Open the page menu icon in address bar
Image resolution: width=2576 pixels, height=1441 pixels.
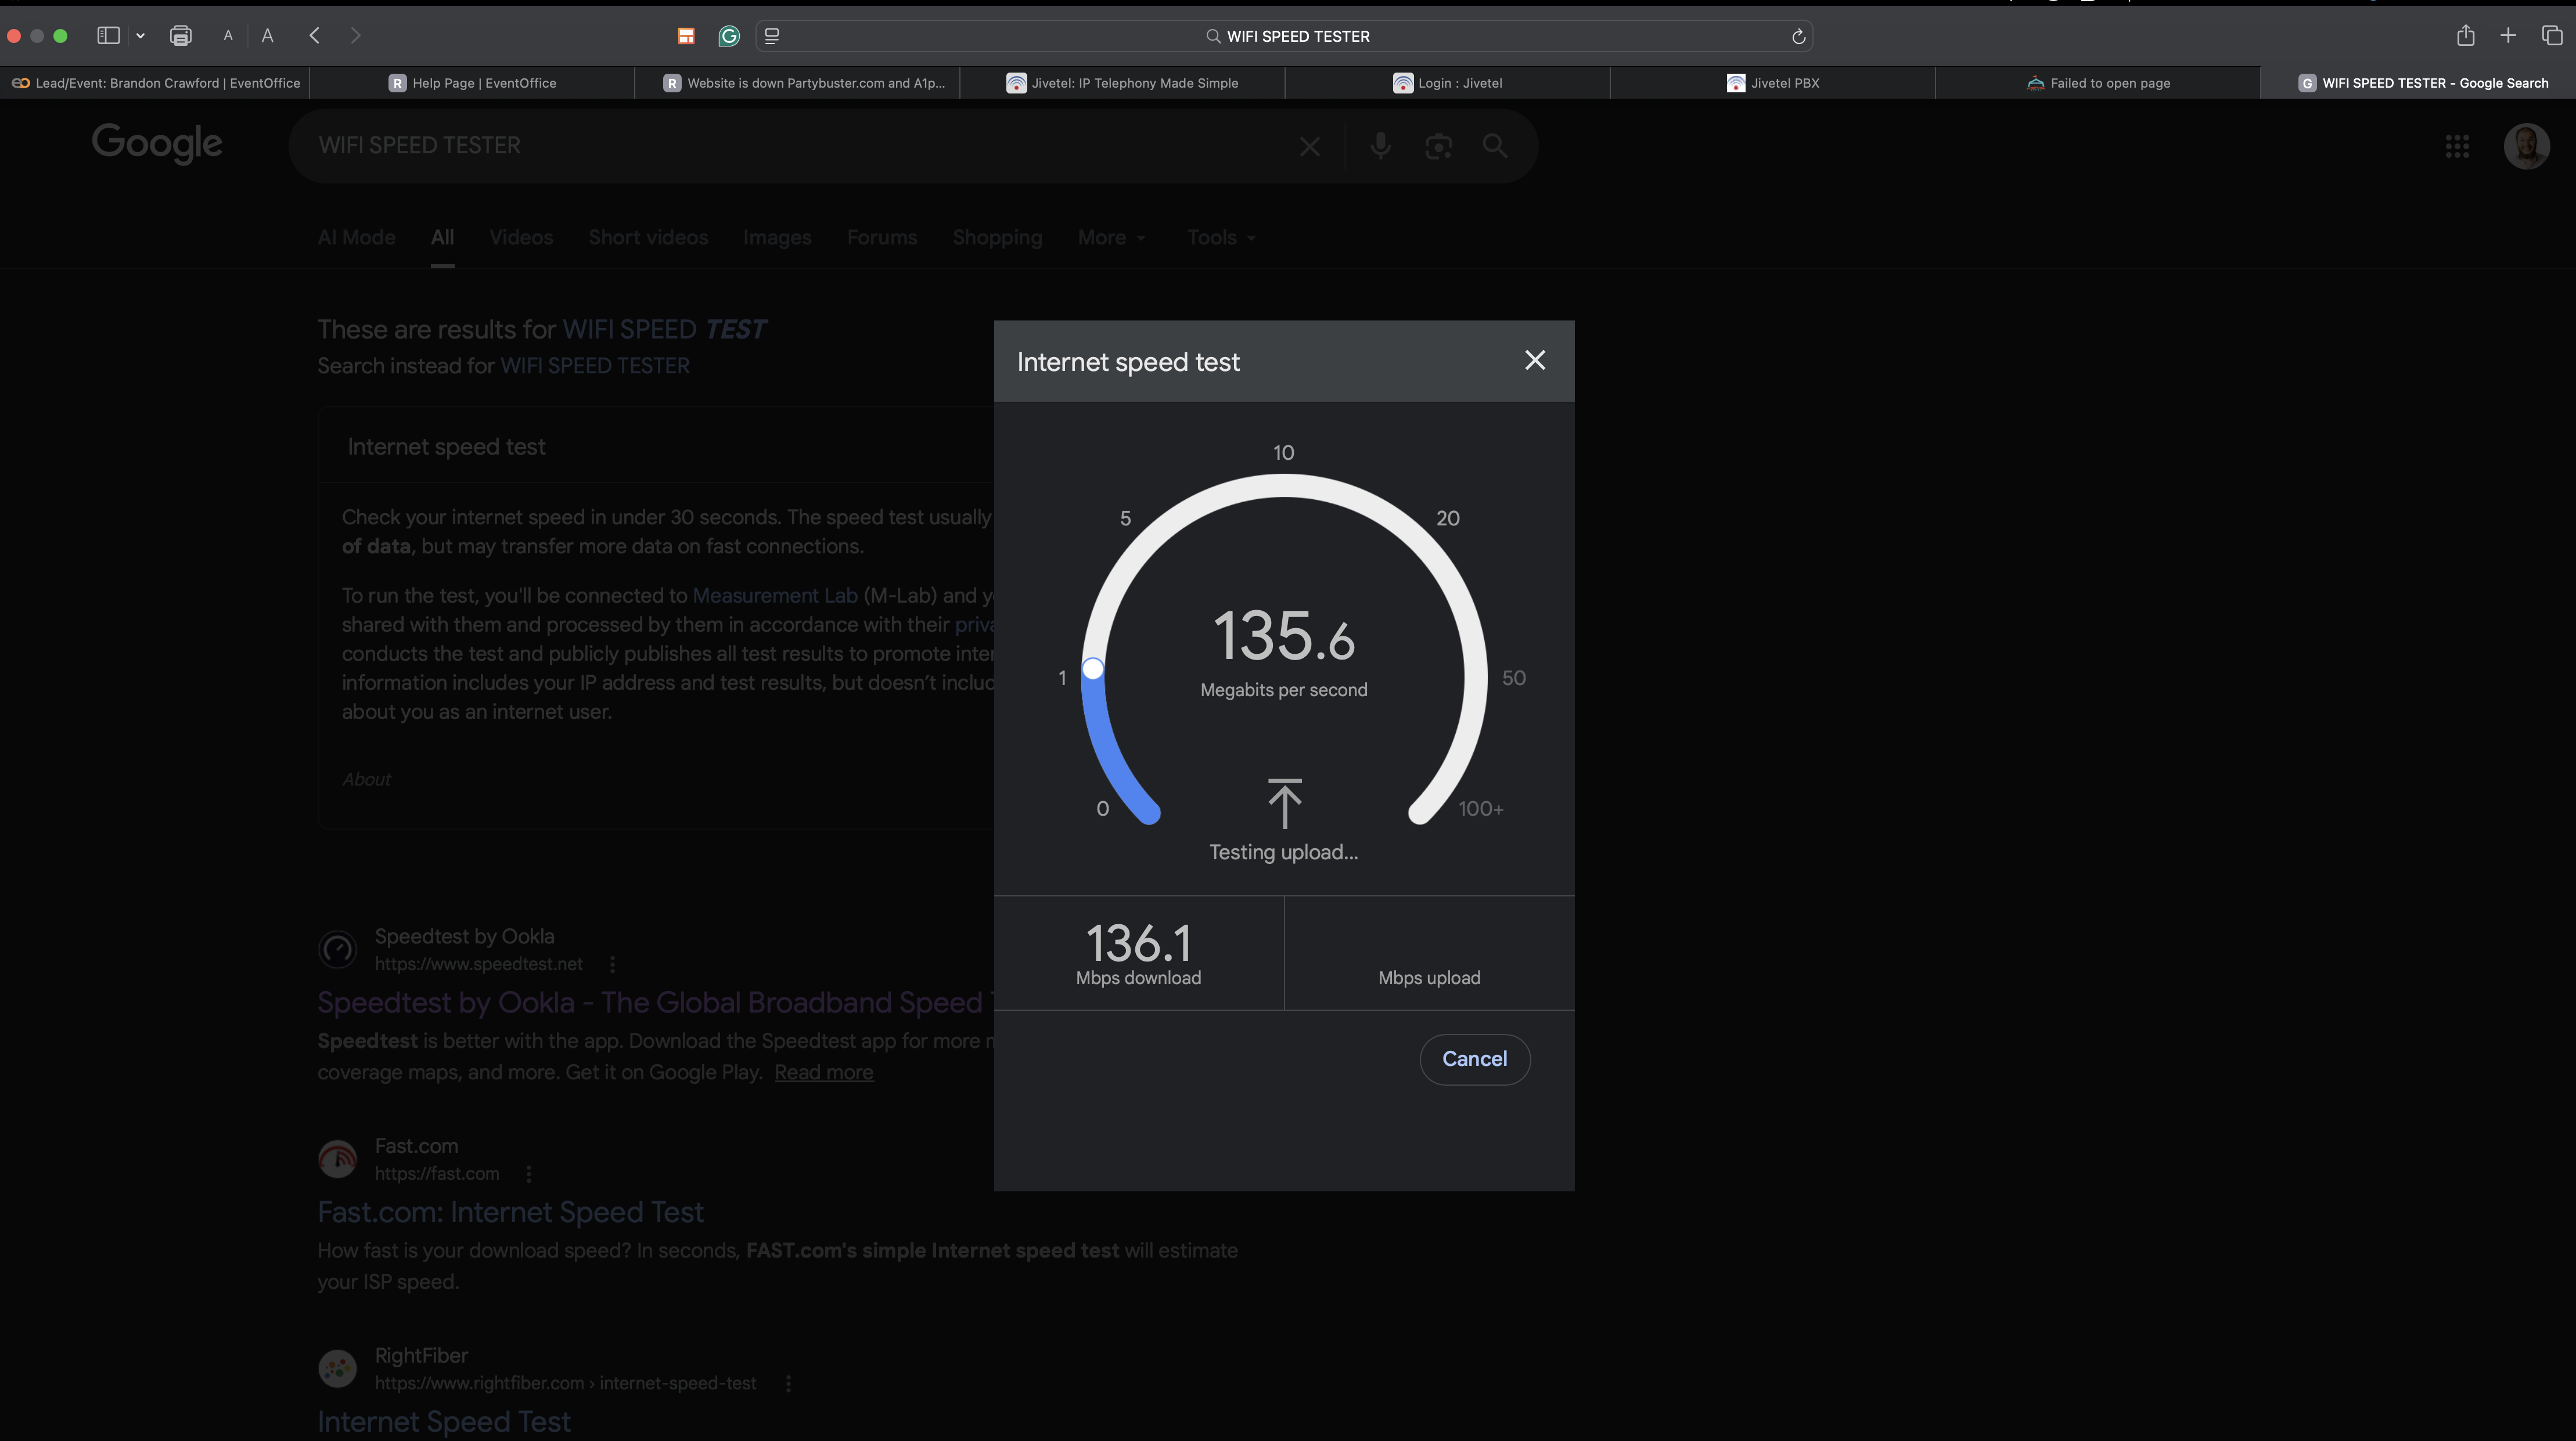[x=772, y=36]
